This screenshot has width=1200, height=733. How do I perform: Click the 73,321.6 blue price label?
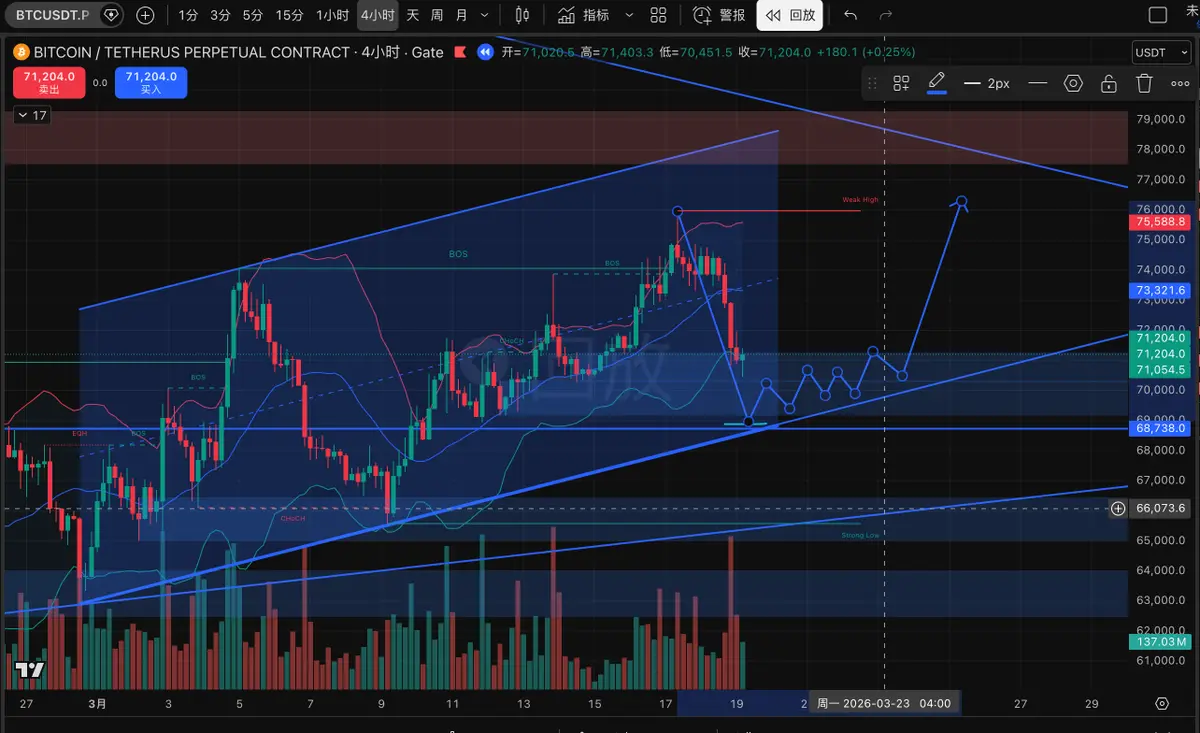(1160, 291)
